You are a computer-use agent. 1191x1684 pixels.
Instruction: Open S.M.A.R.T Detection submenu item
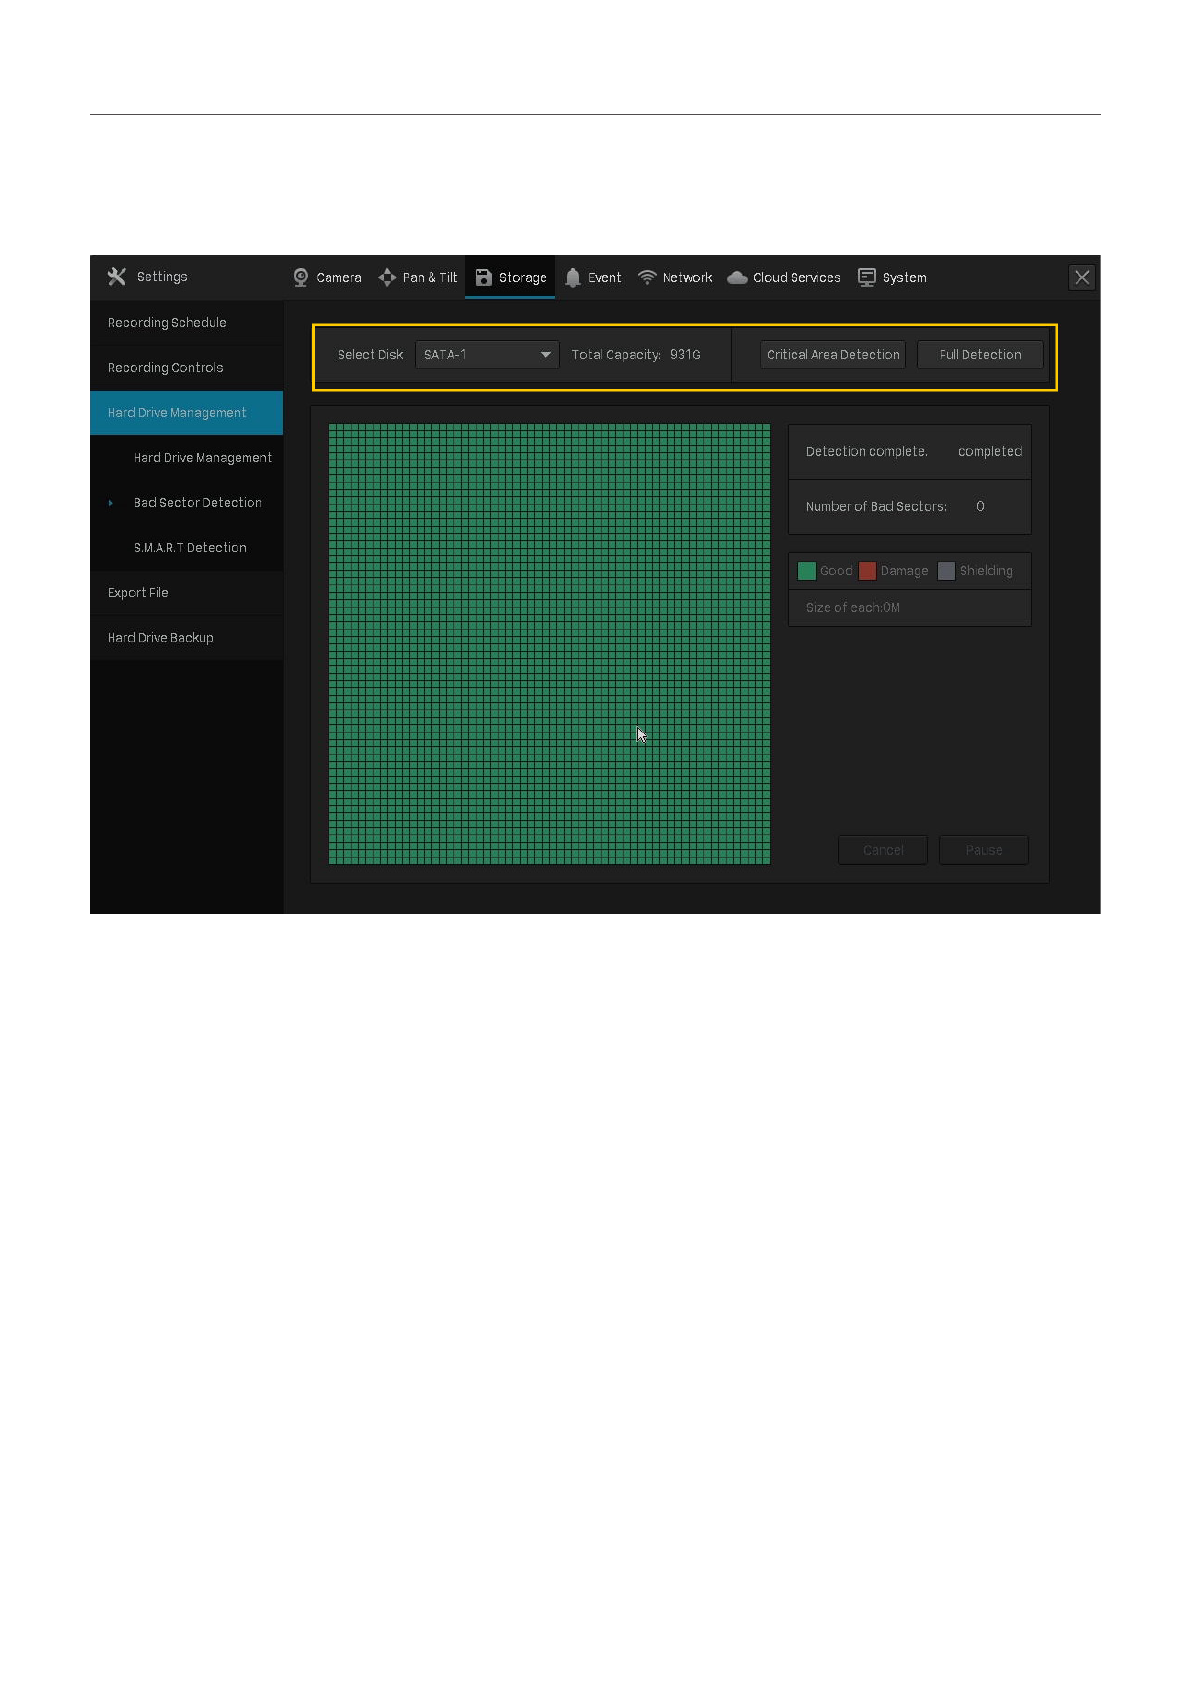(190, 548)
